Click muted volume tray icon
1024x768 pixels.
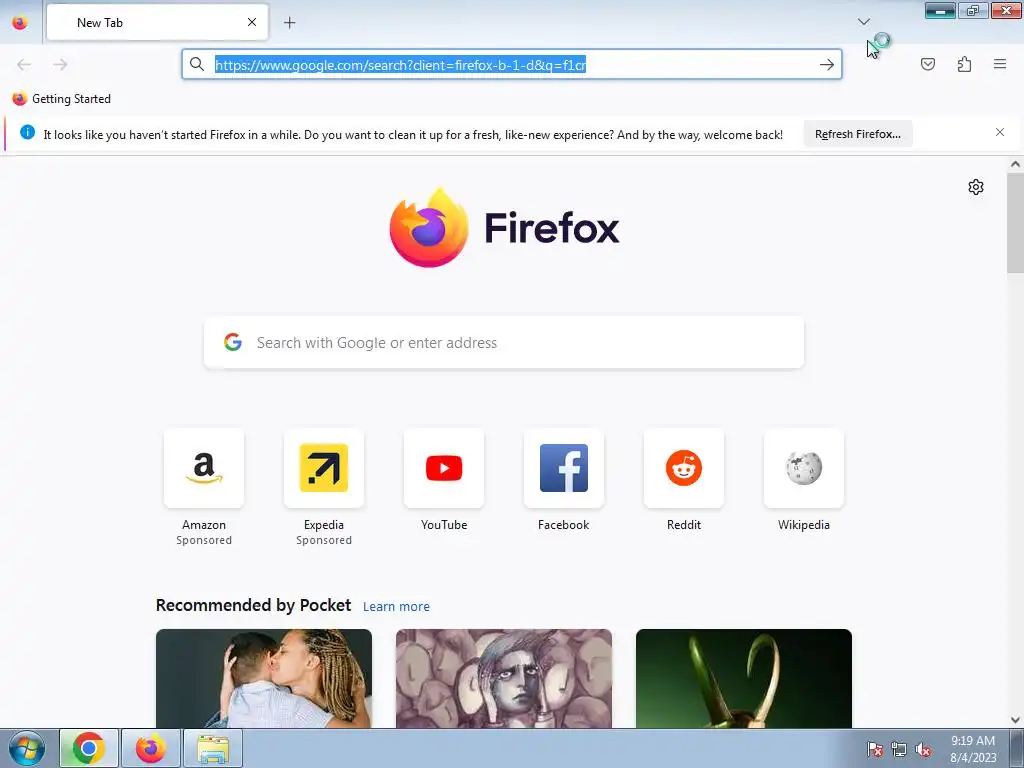coord(922,749)
